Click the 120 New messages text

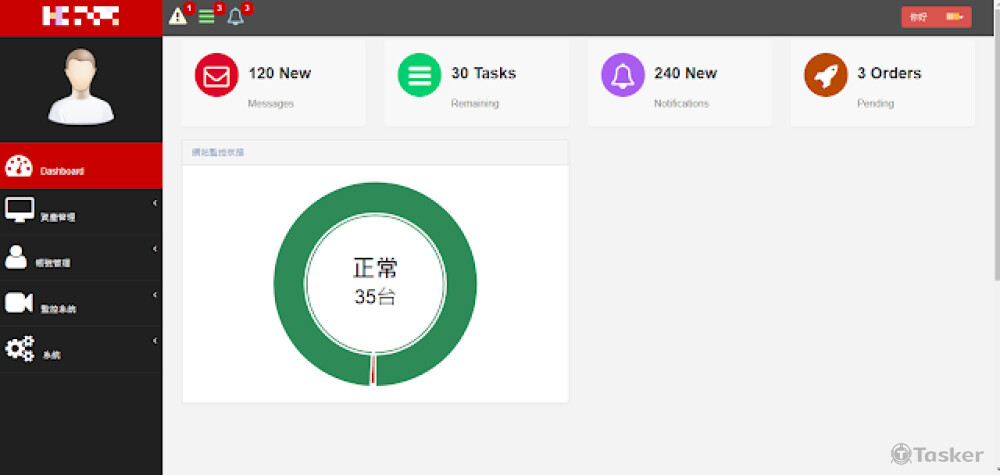(279, 73)
